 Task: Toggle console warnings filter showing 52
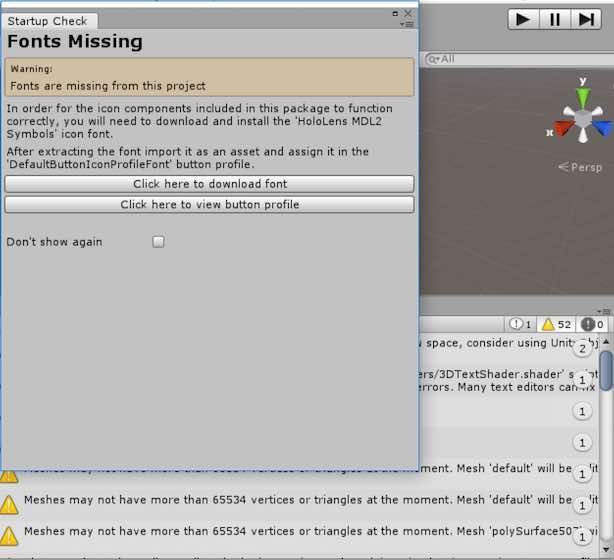coord(556,324)
